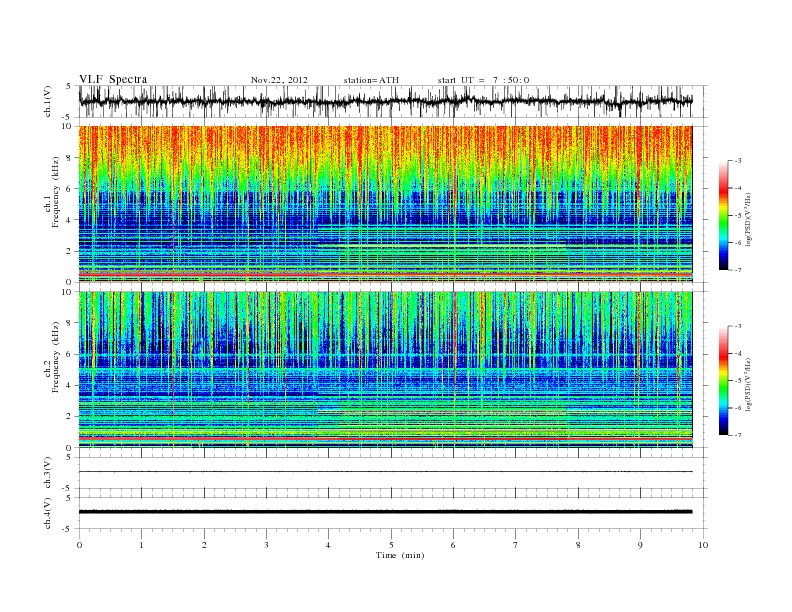Click the "Time (min)" axis label
Image resolution: width=792 pixels, height=612 pixels.
(x=400, y=555)
